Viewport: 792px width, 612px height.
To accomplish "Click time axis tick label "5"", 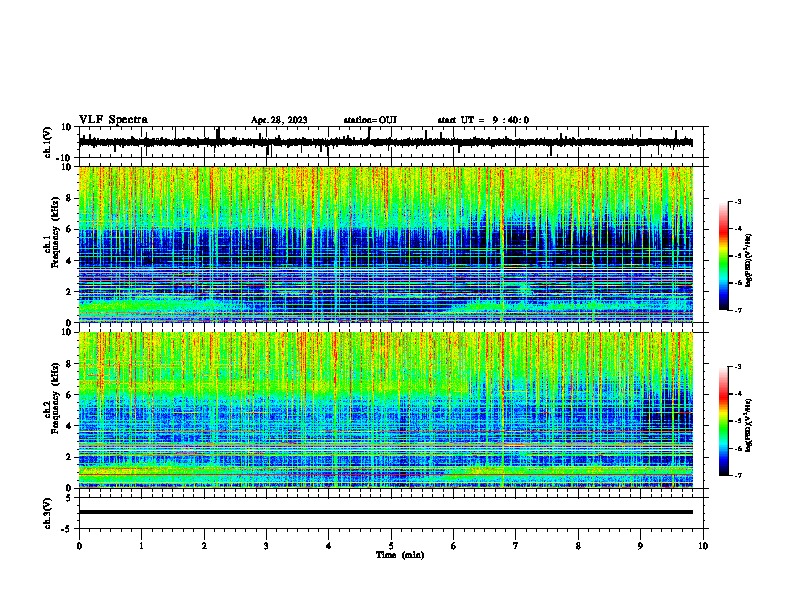I will 391,546.
